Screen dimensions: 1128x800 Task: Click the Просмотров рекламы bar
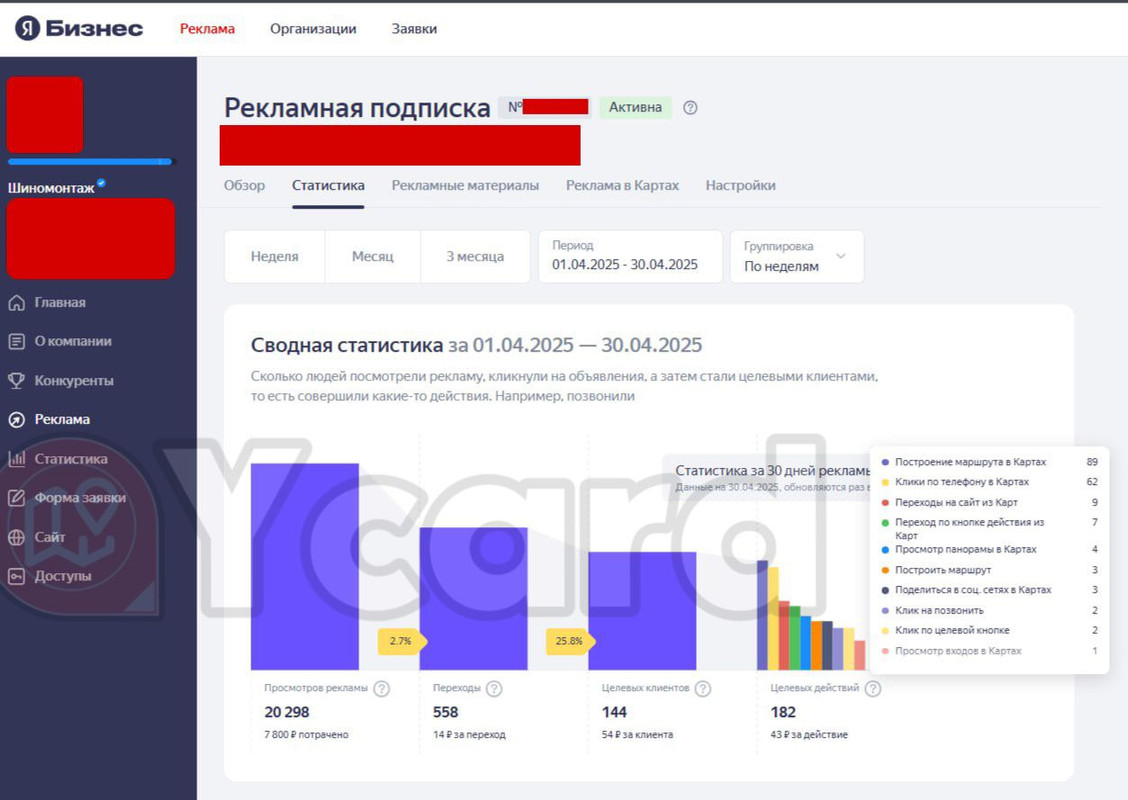pyautogui.click(x=304, y=567)
